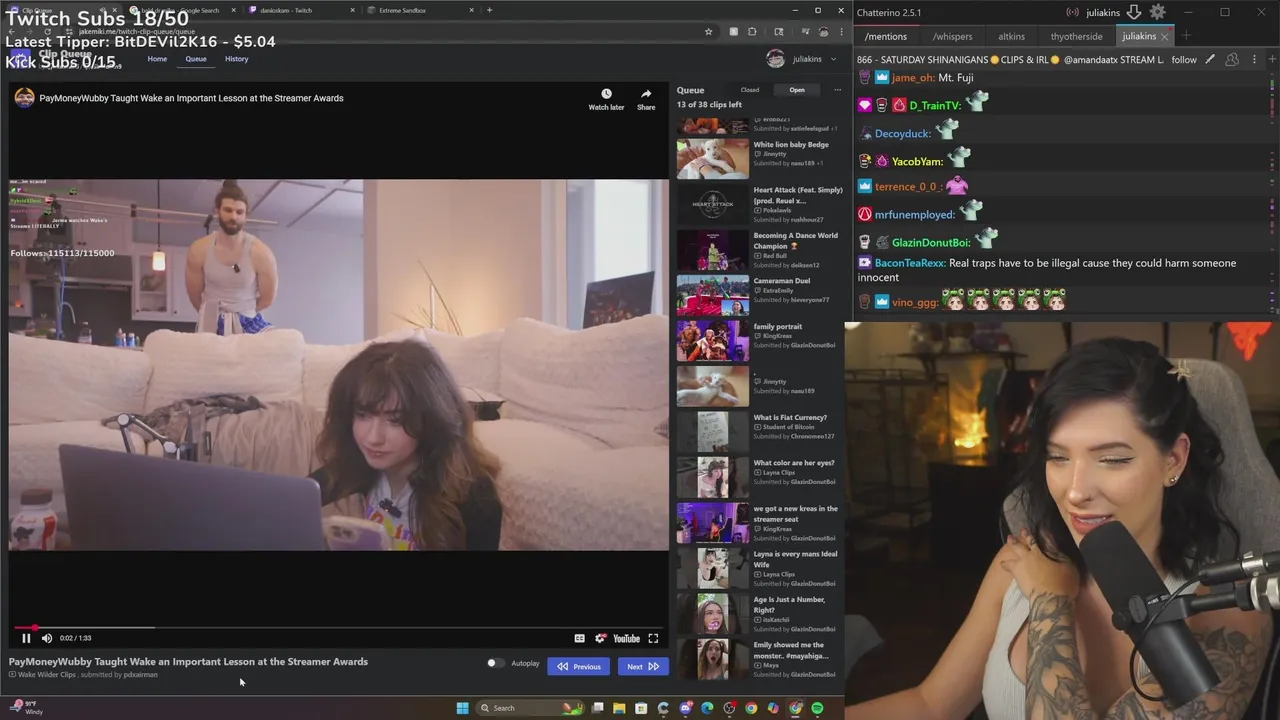
Task: Reload the page in the browser
Action: [47, 32]
